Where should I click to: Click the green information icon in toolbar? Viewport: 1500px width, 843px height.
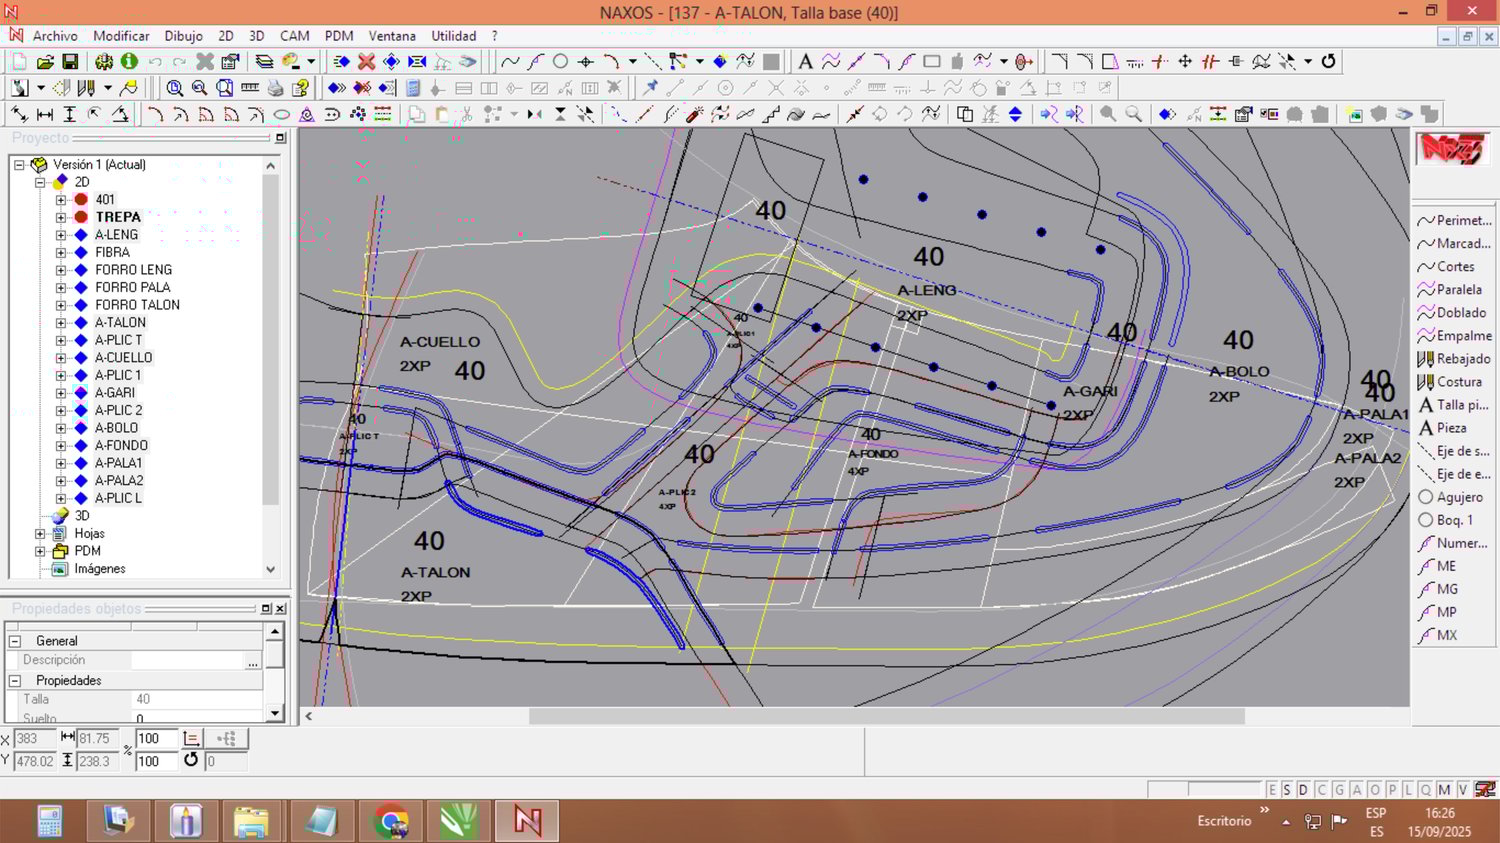click(x=129, y=62)
